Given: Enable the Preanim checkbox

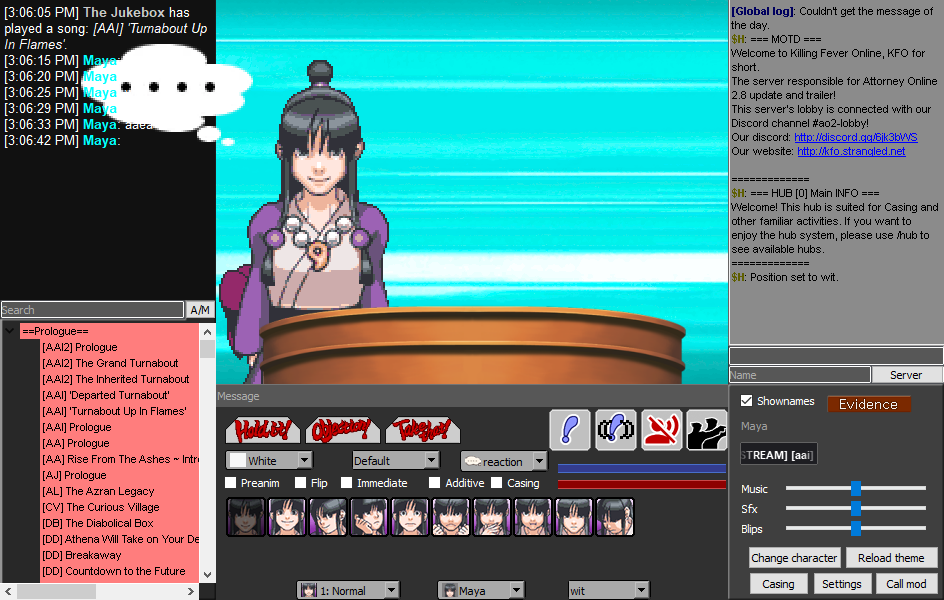Looking at the screenshot, I should (231, 483).
